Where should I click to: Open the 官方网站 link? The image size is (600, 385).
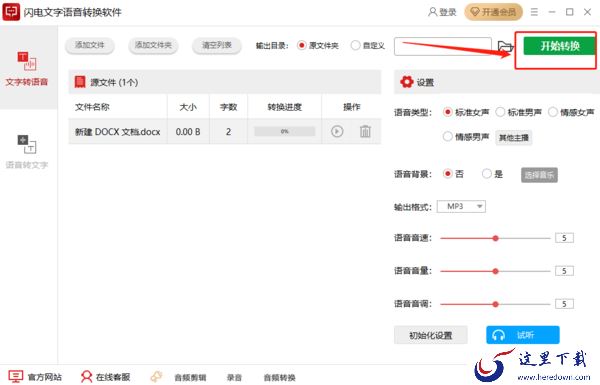(x=35, y=377)
